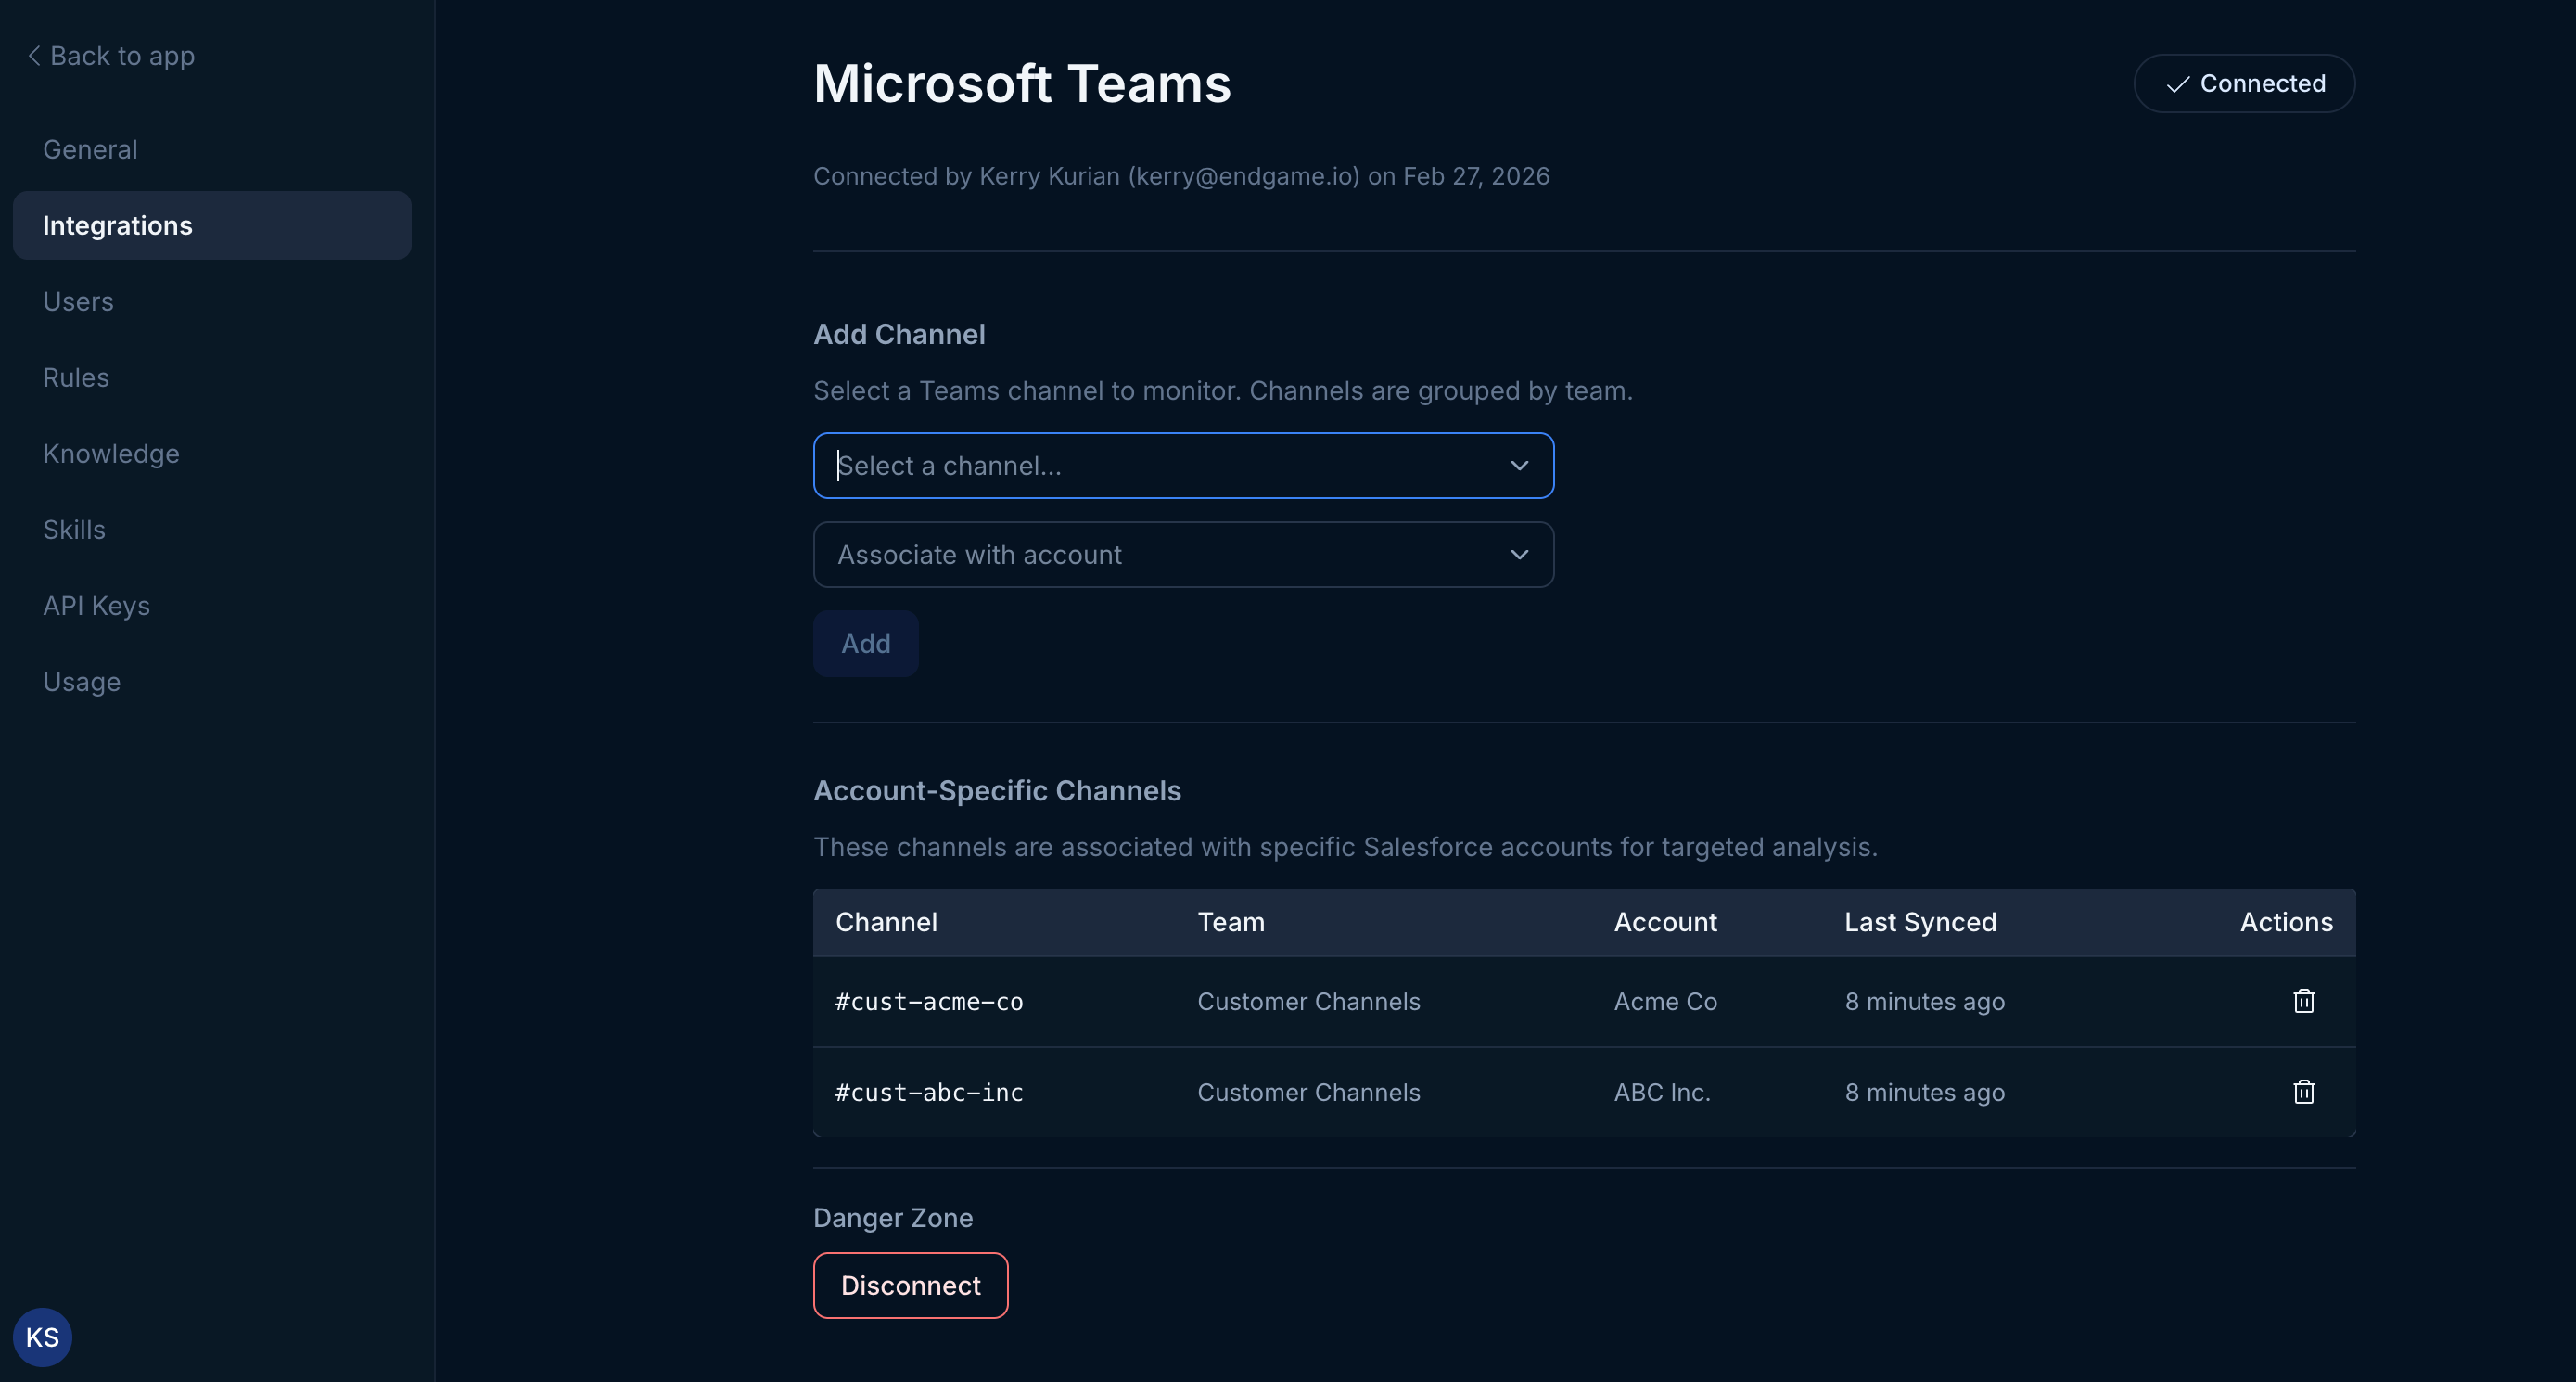Open the API Keys section
This screenshot has height=1382, width=2576.
pyautogui.click(x=96, y=605)
